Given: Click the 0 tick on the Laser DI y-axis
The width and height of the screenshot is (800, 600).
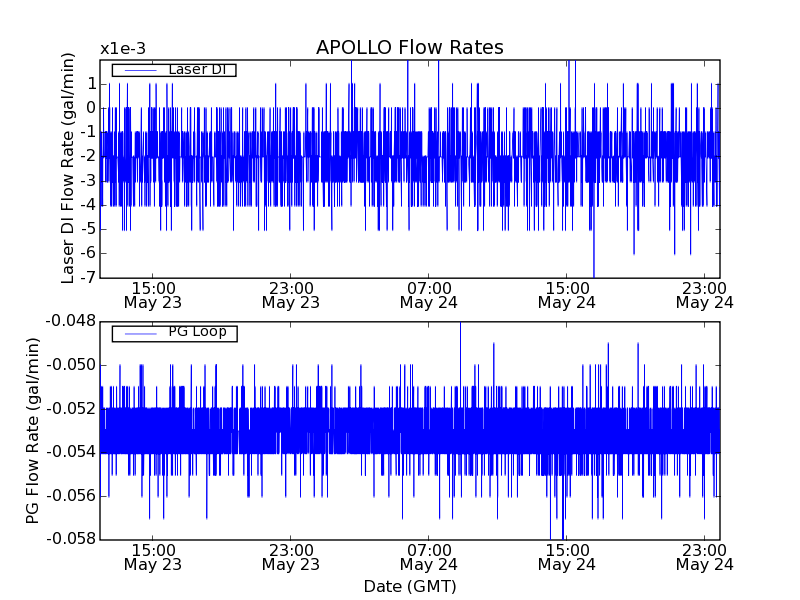Looking at the screenshot, I should pos(90,107).
